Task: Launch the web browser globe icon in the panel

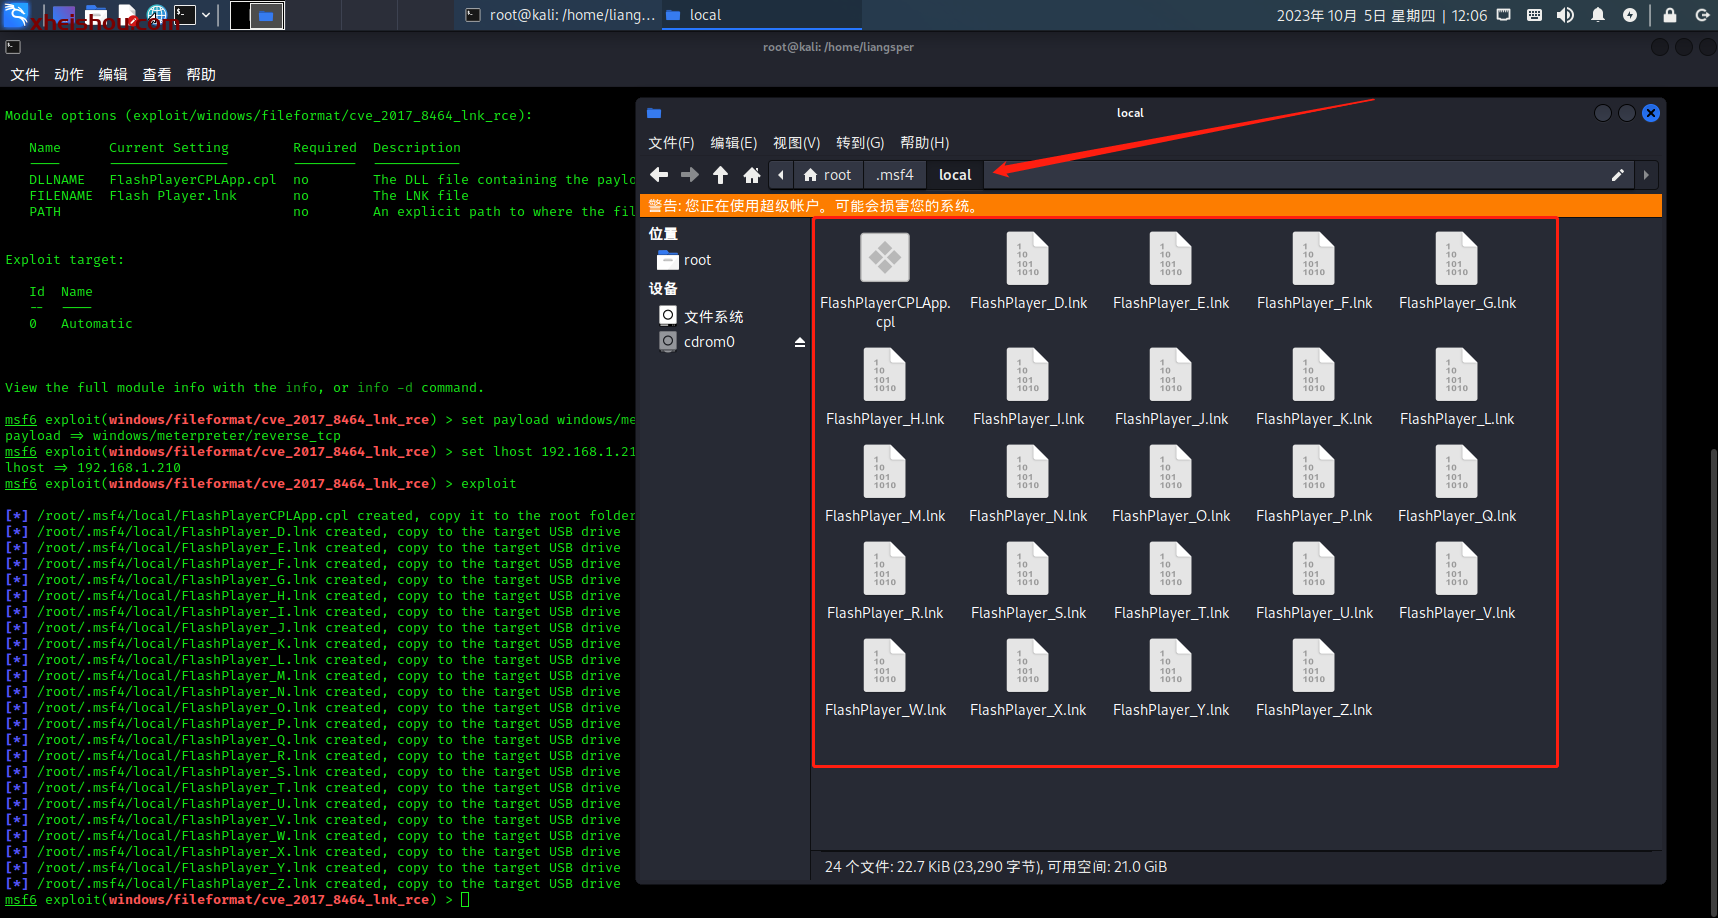Action: 157,15
